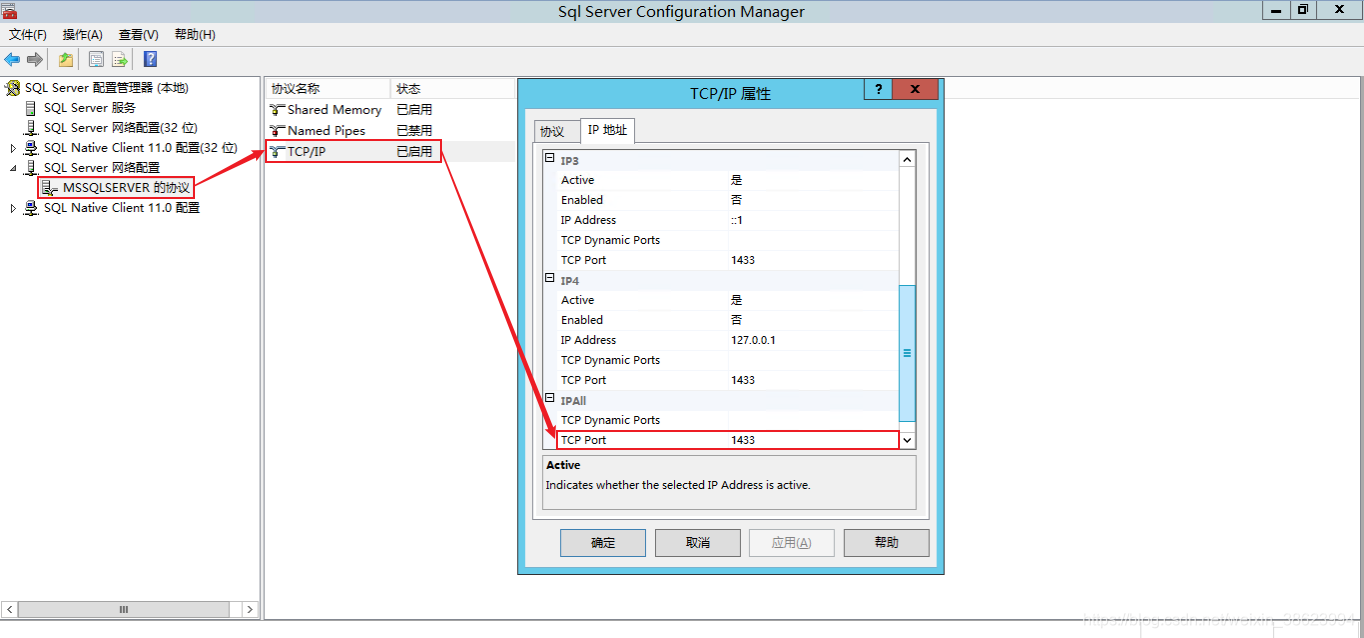1364x638 pixels.
Task: Click the left pane horizontal scrollbar thumb
Action: point(124,609)
